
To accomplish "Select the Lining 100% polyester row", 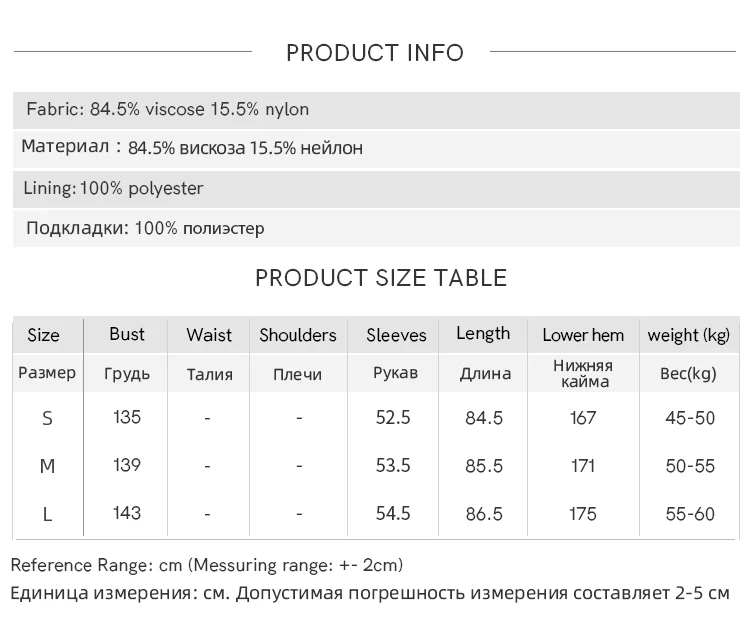I will click(x=376, y=188).
